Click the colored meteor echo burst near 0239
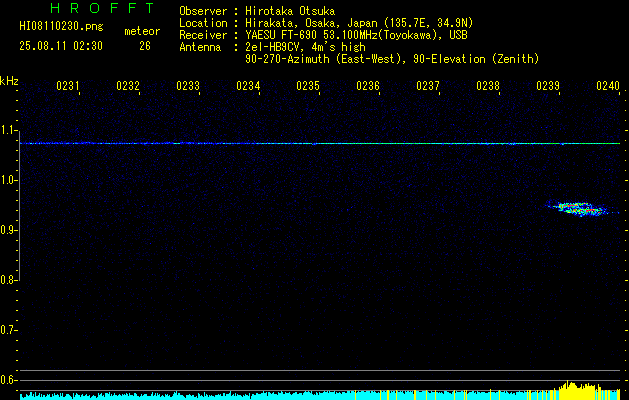 pyautogui.click(x=578, y=209)
